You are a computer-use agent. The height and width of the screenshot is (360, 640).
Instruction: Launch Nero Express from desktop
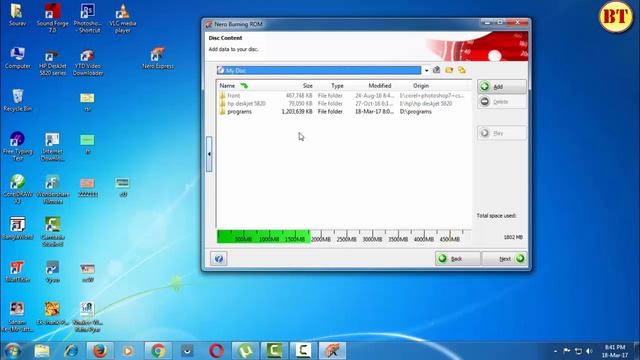click(x=158, y=58)
